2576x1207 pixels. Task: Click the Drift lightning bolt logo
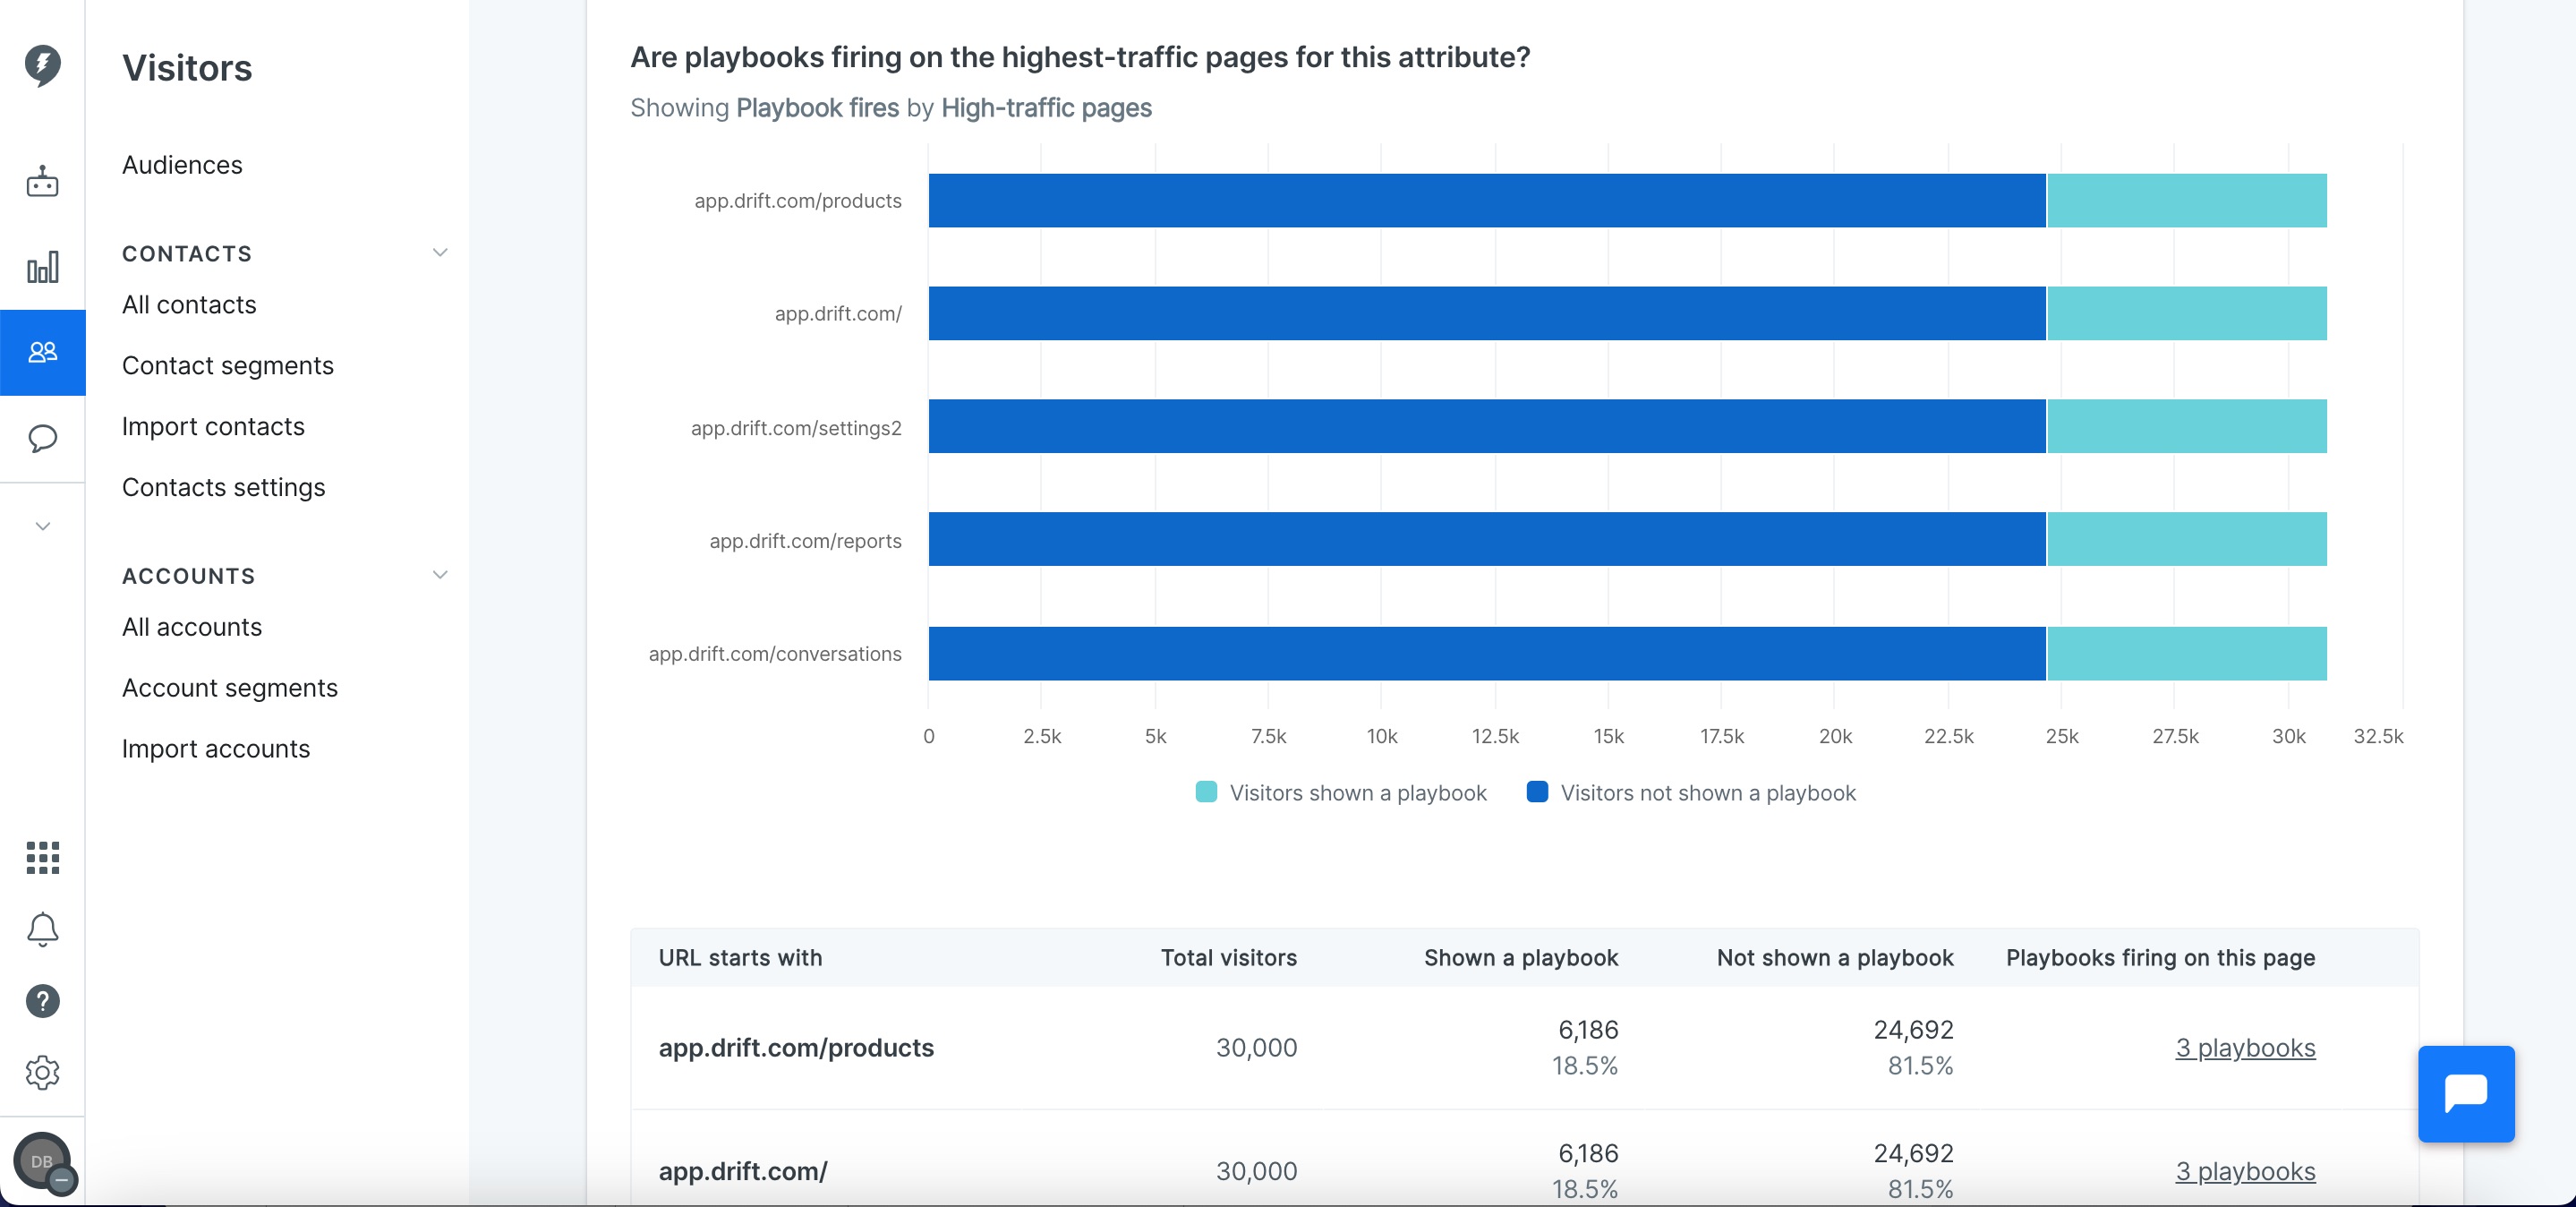coord(42,65)
